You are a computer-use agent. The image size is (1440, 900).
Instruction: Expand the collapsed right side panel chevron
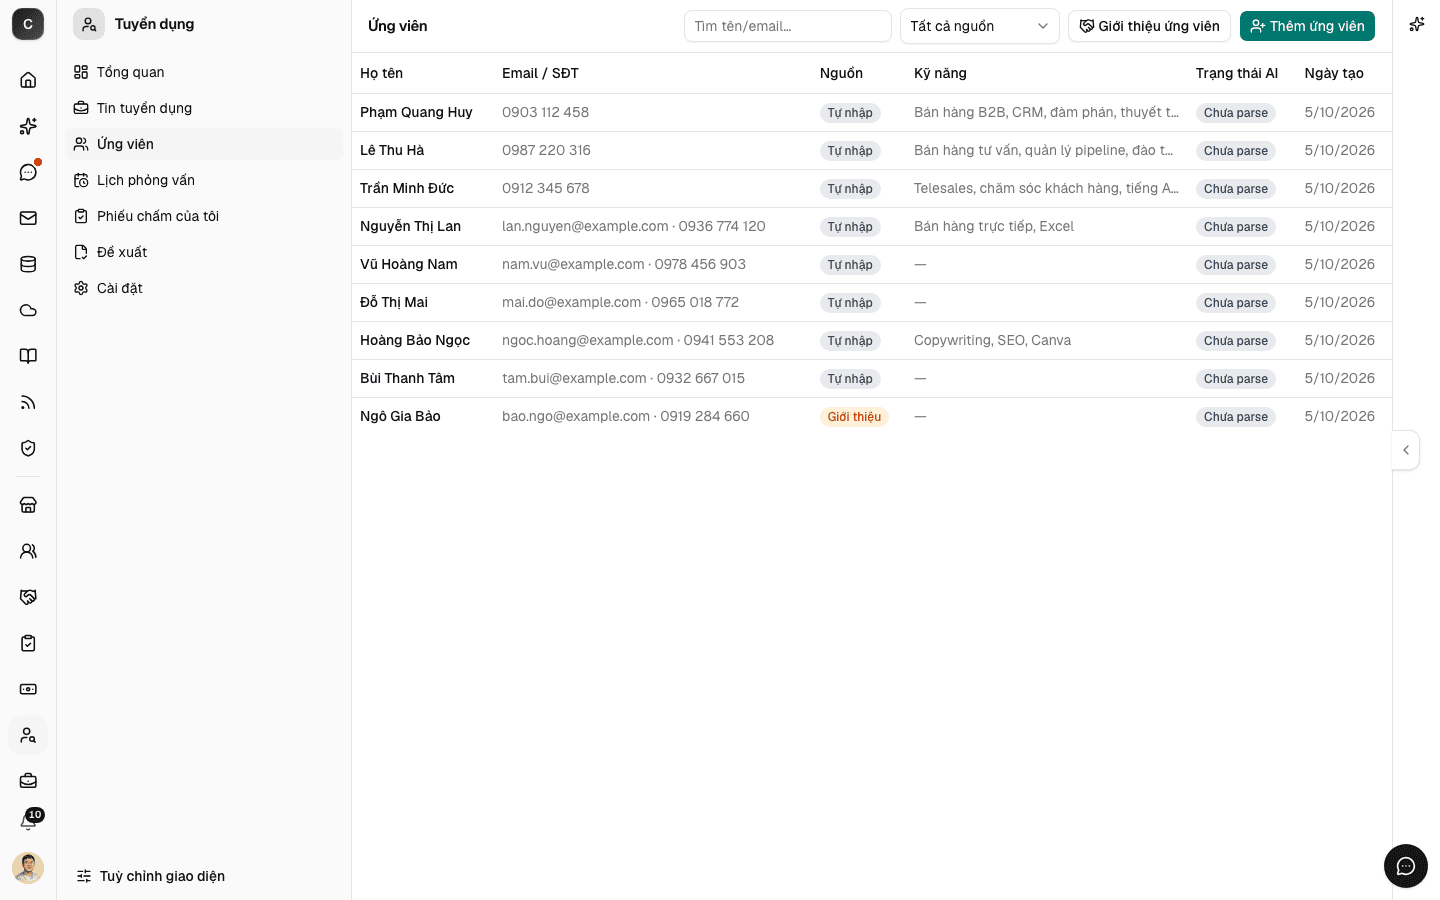click(1405, 450)
